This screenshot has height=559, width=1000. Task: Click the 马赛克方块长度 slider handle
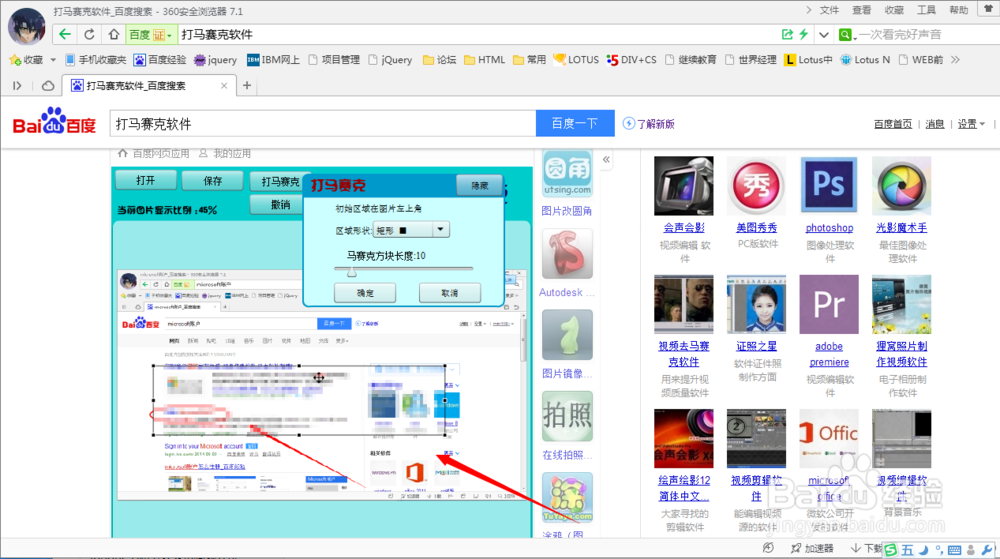coord(351,272)
